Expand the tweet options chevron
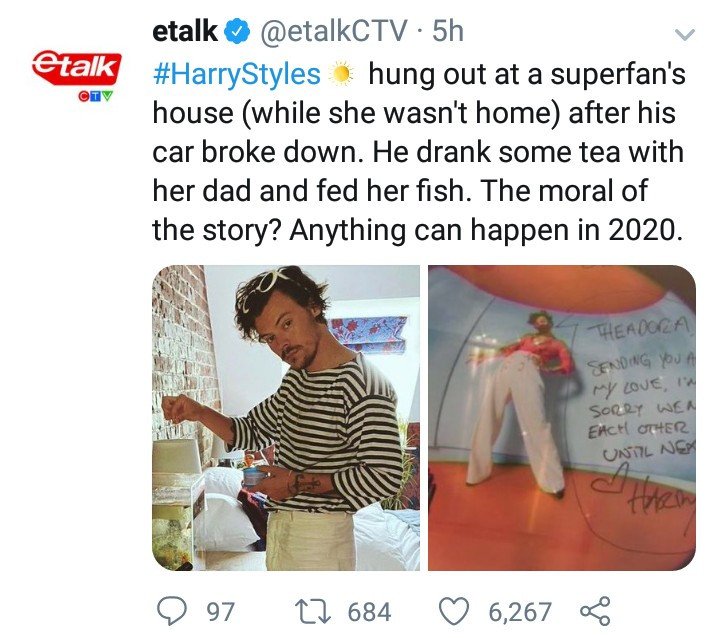 [685, 35]
